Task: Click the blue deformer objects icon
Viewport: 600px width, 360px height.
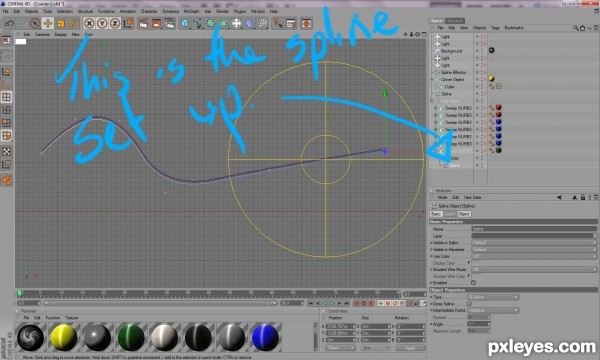Action: click(249, 24)
